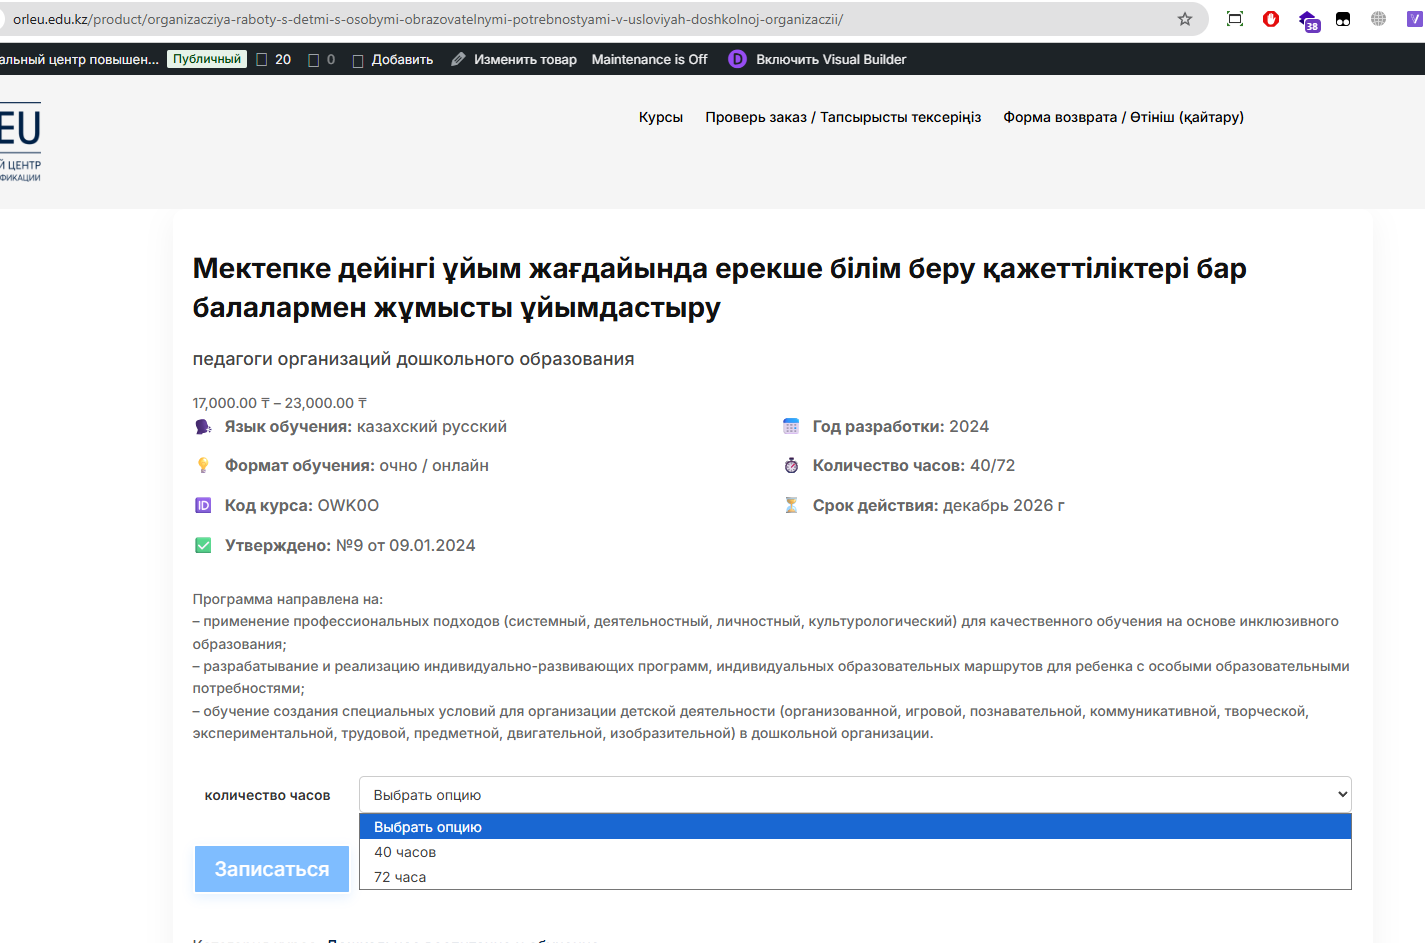Bookmark this page with the star icon
Viewport: 1425px width, 943px height.
[x=1185, y=19]
